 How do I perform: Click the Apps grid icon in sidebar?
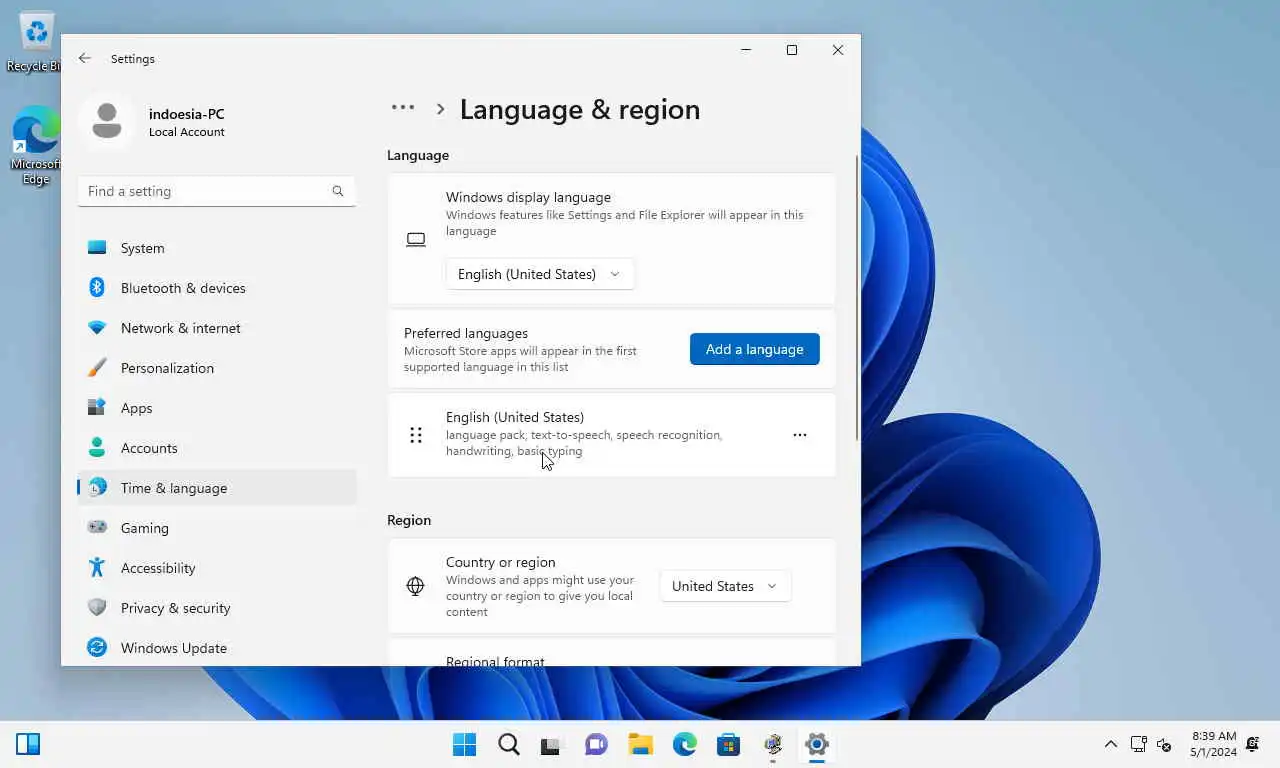[97, 407]
